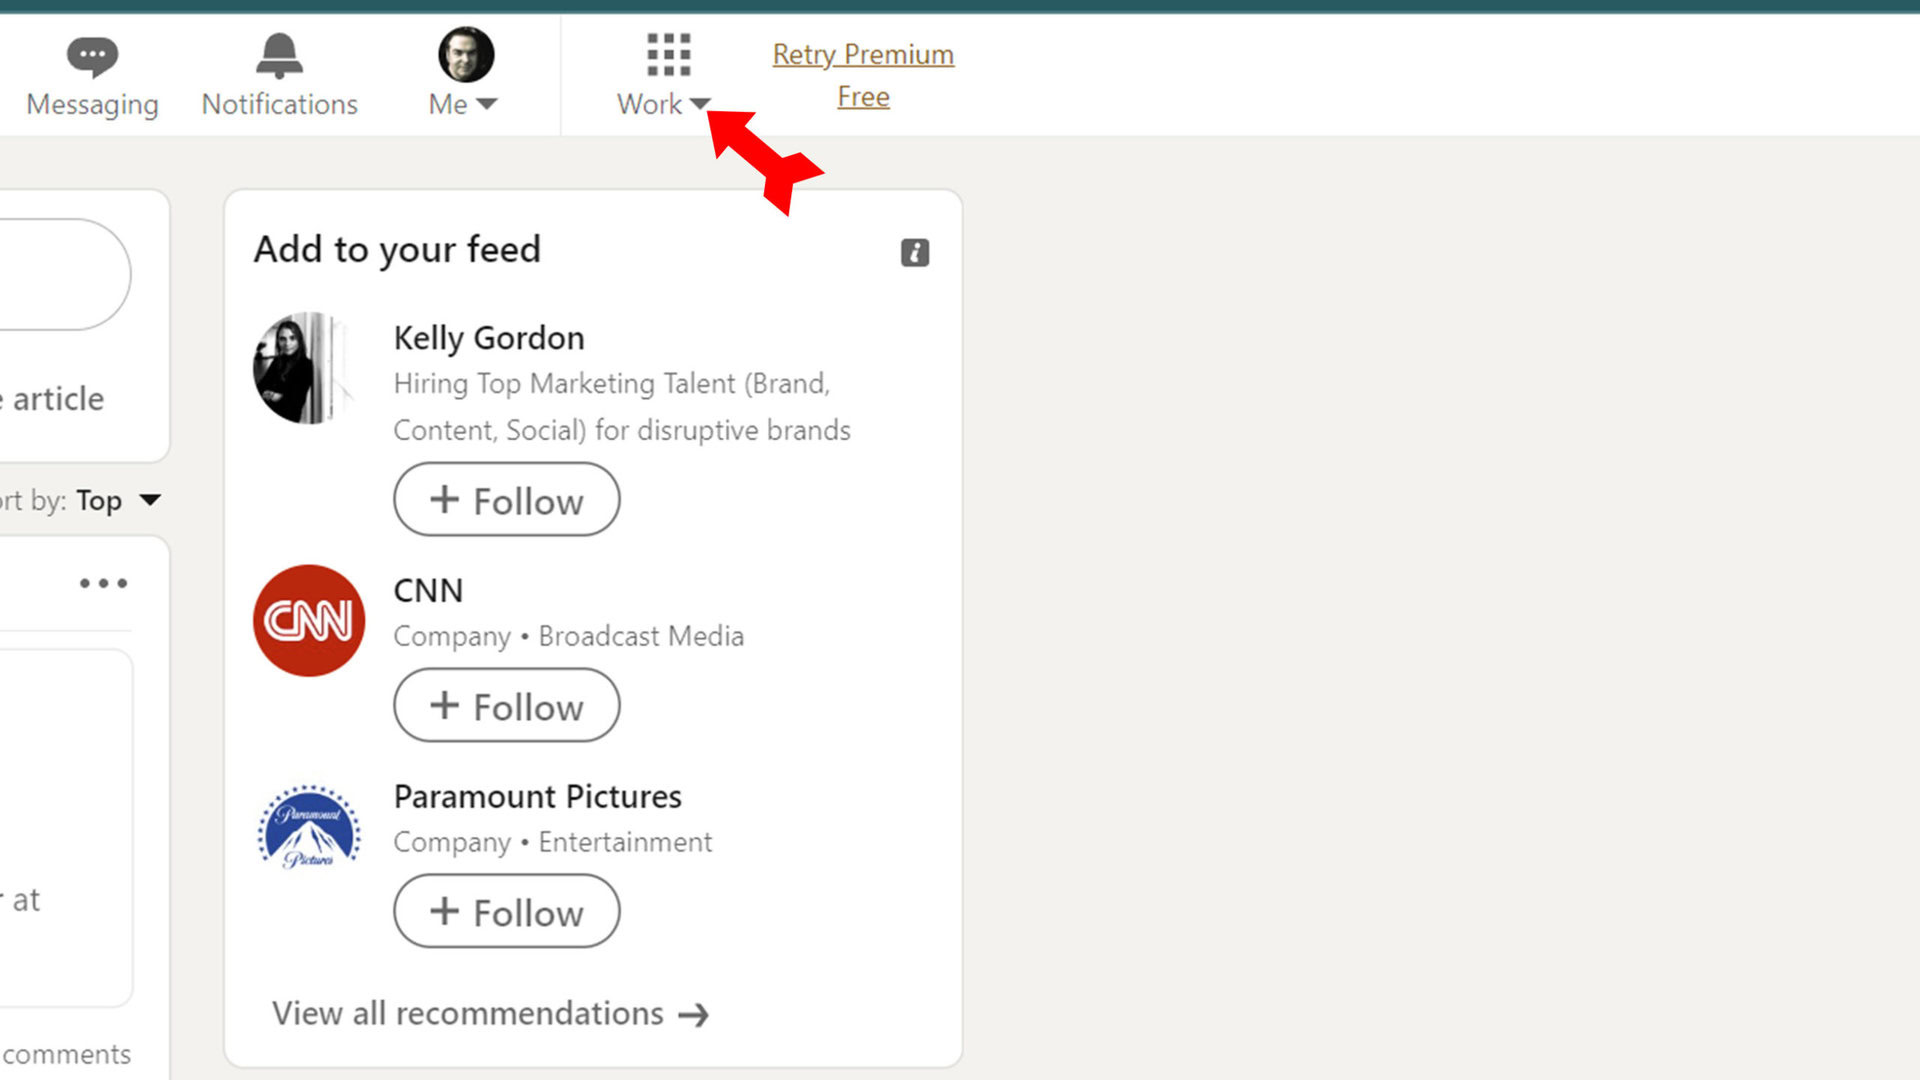Click the start a post input field
1920x1080 pixels.
[60, 274]
